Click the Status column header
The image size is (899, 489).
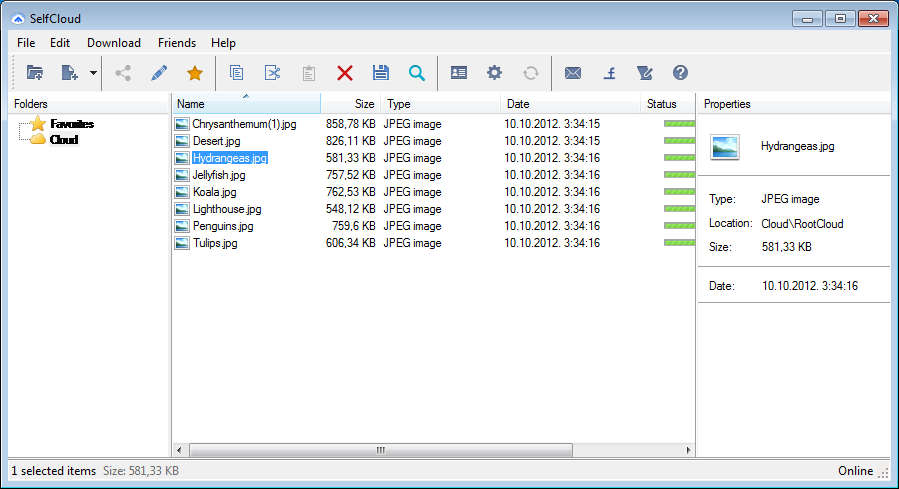tap(667, 104)
